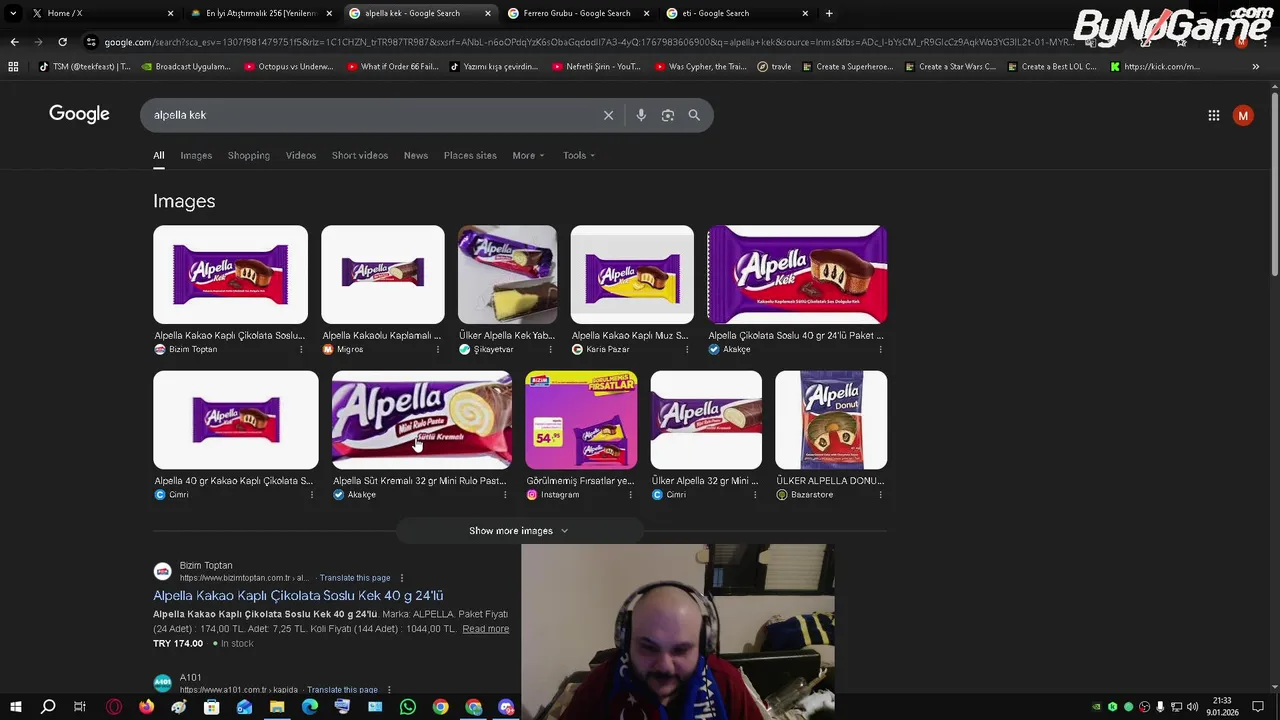Open the notification center icon
1280x720 pixels.
click(1258, 707)
